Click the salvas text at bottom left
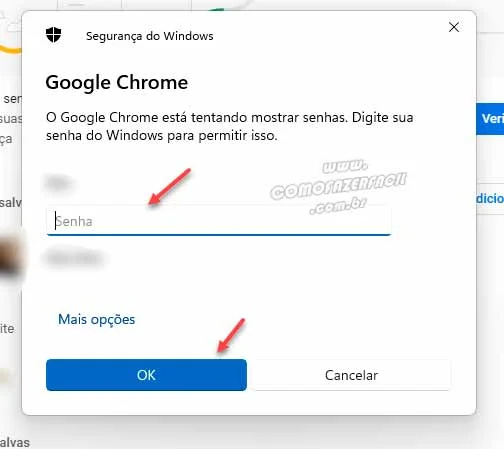Viewport: 504px width, 449px height. [x=15, y=442]
